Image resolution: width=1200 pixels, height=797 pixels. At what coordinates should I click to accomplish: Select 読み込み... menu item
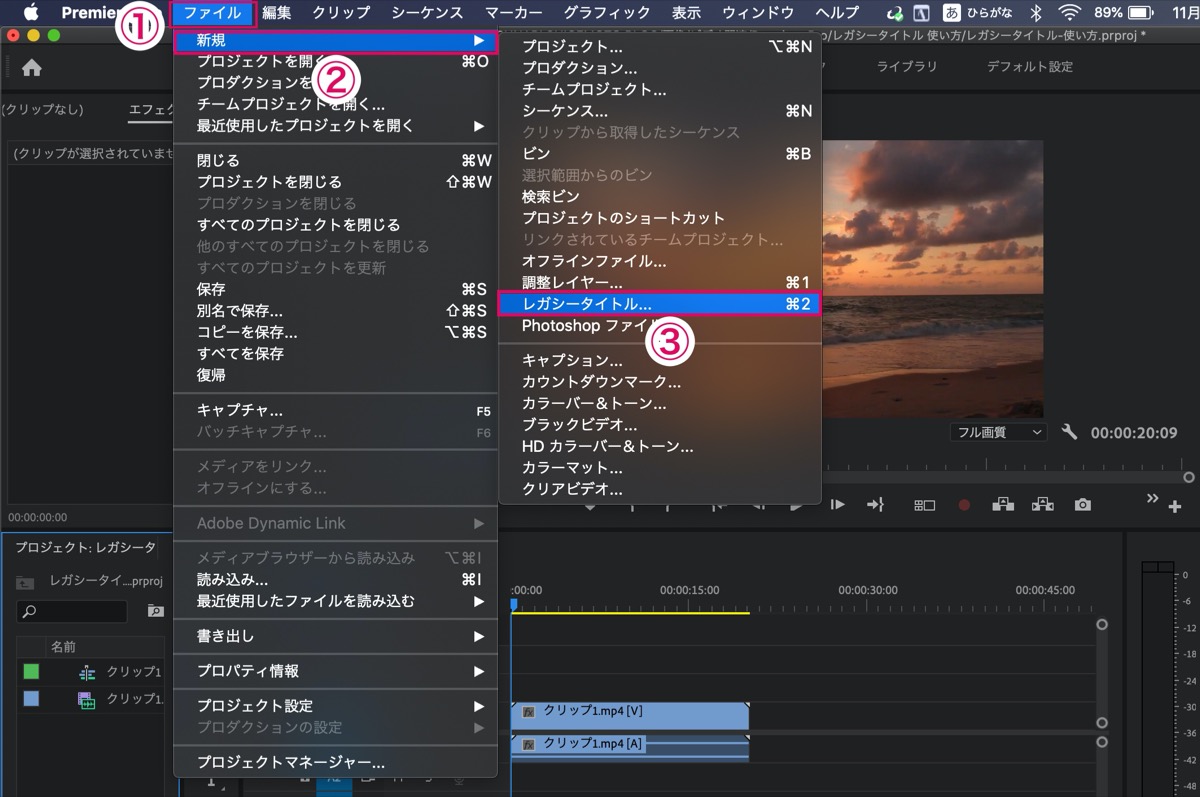(x=336, y=580)
